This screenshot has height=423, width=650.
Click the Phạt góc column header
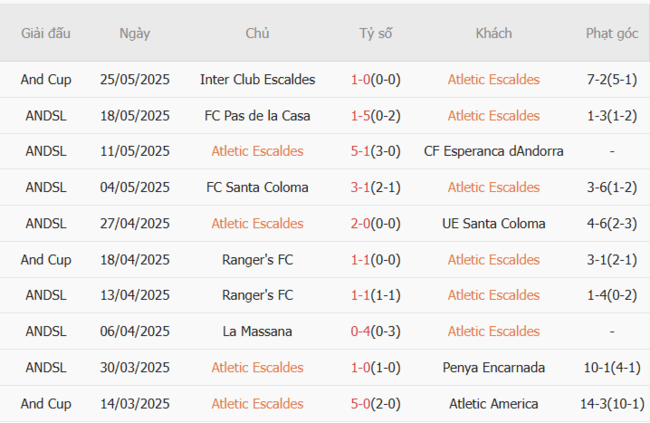611,33
